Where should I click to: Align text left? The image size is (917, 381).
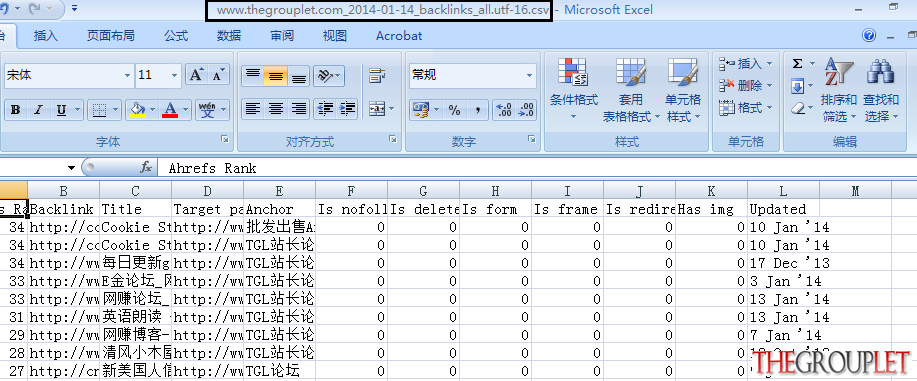253,109
